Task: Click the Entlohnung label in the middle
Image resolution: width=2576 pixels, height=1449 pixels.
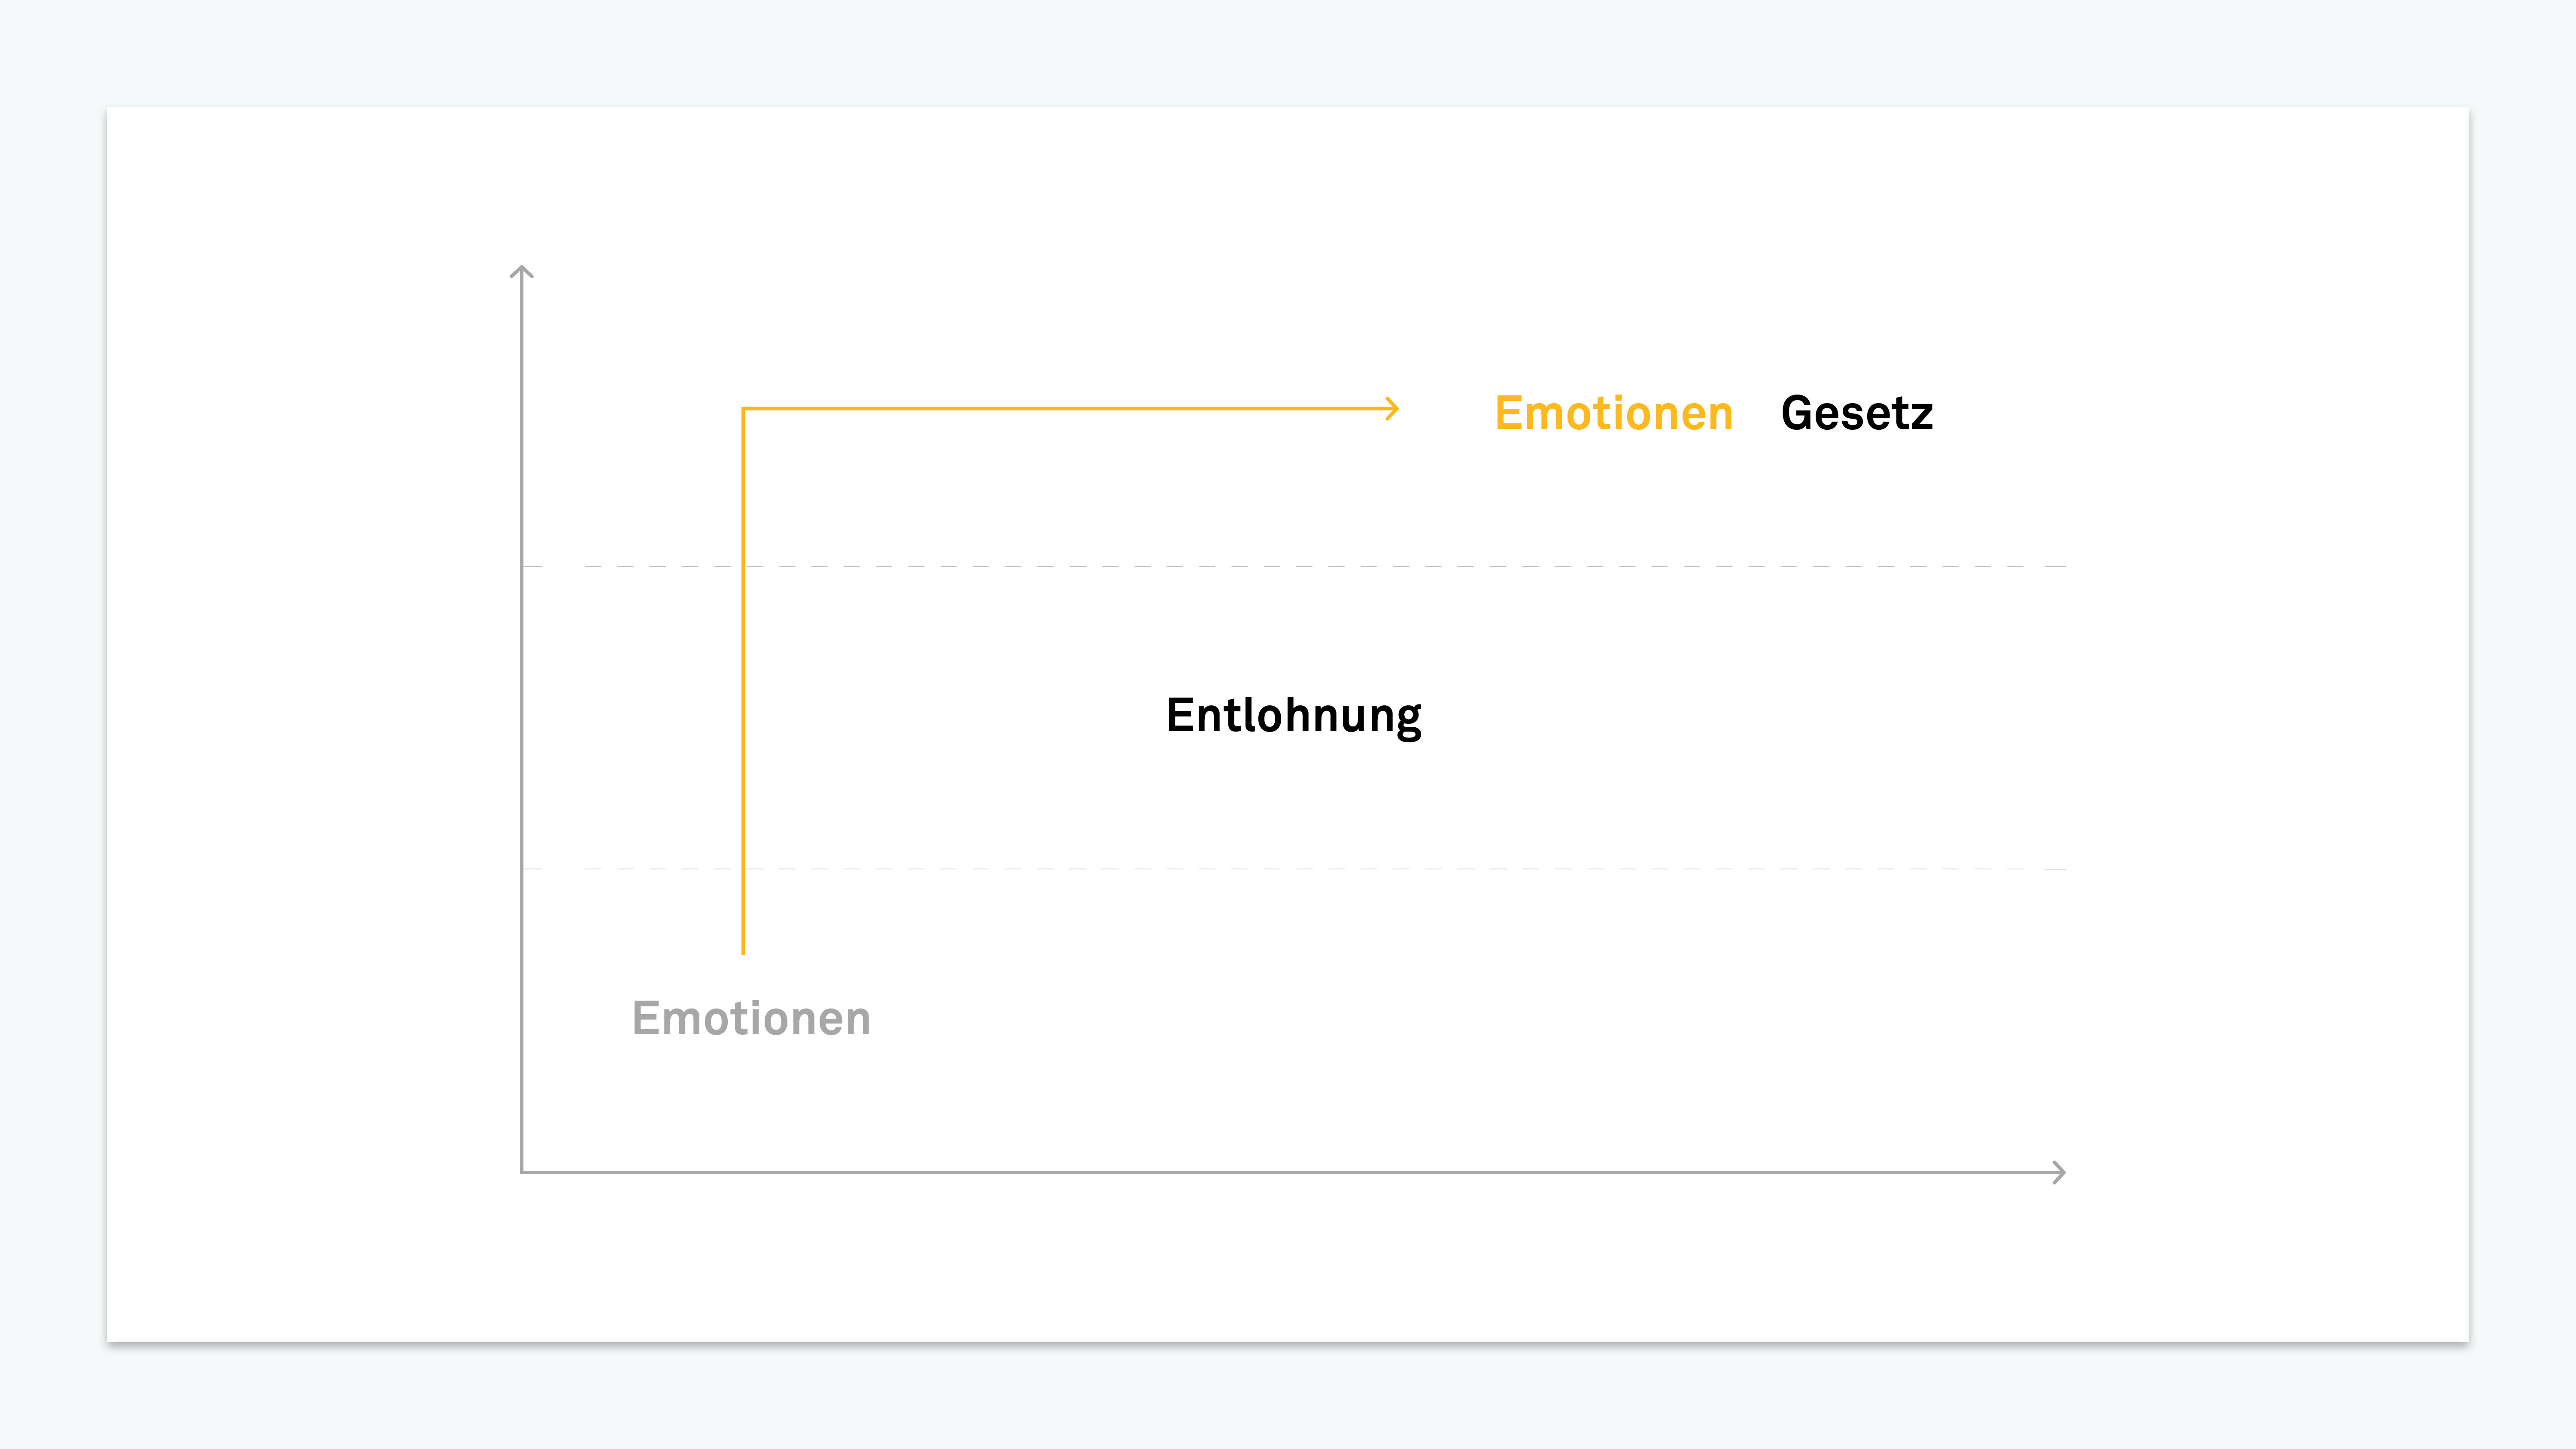Action: pos(1293,716)
